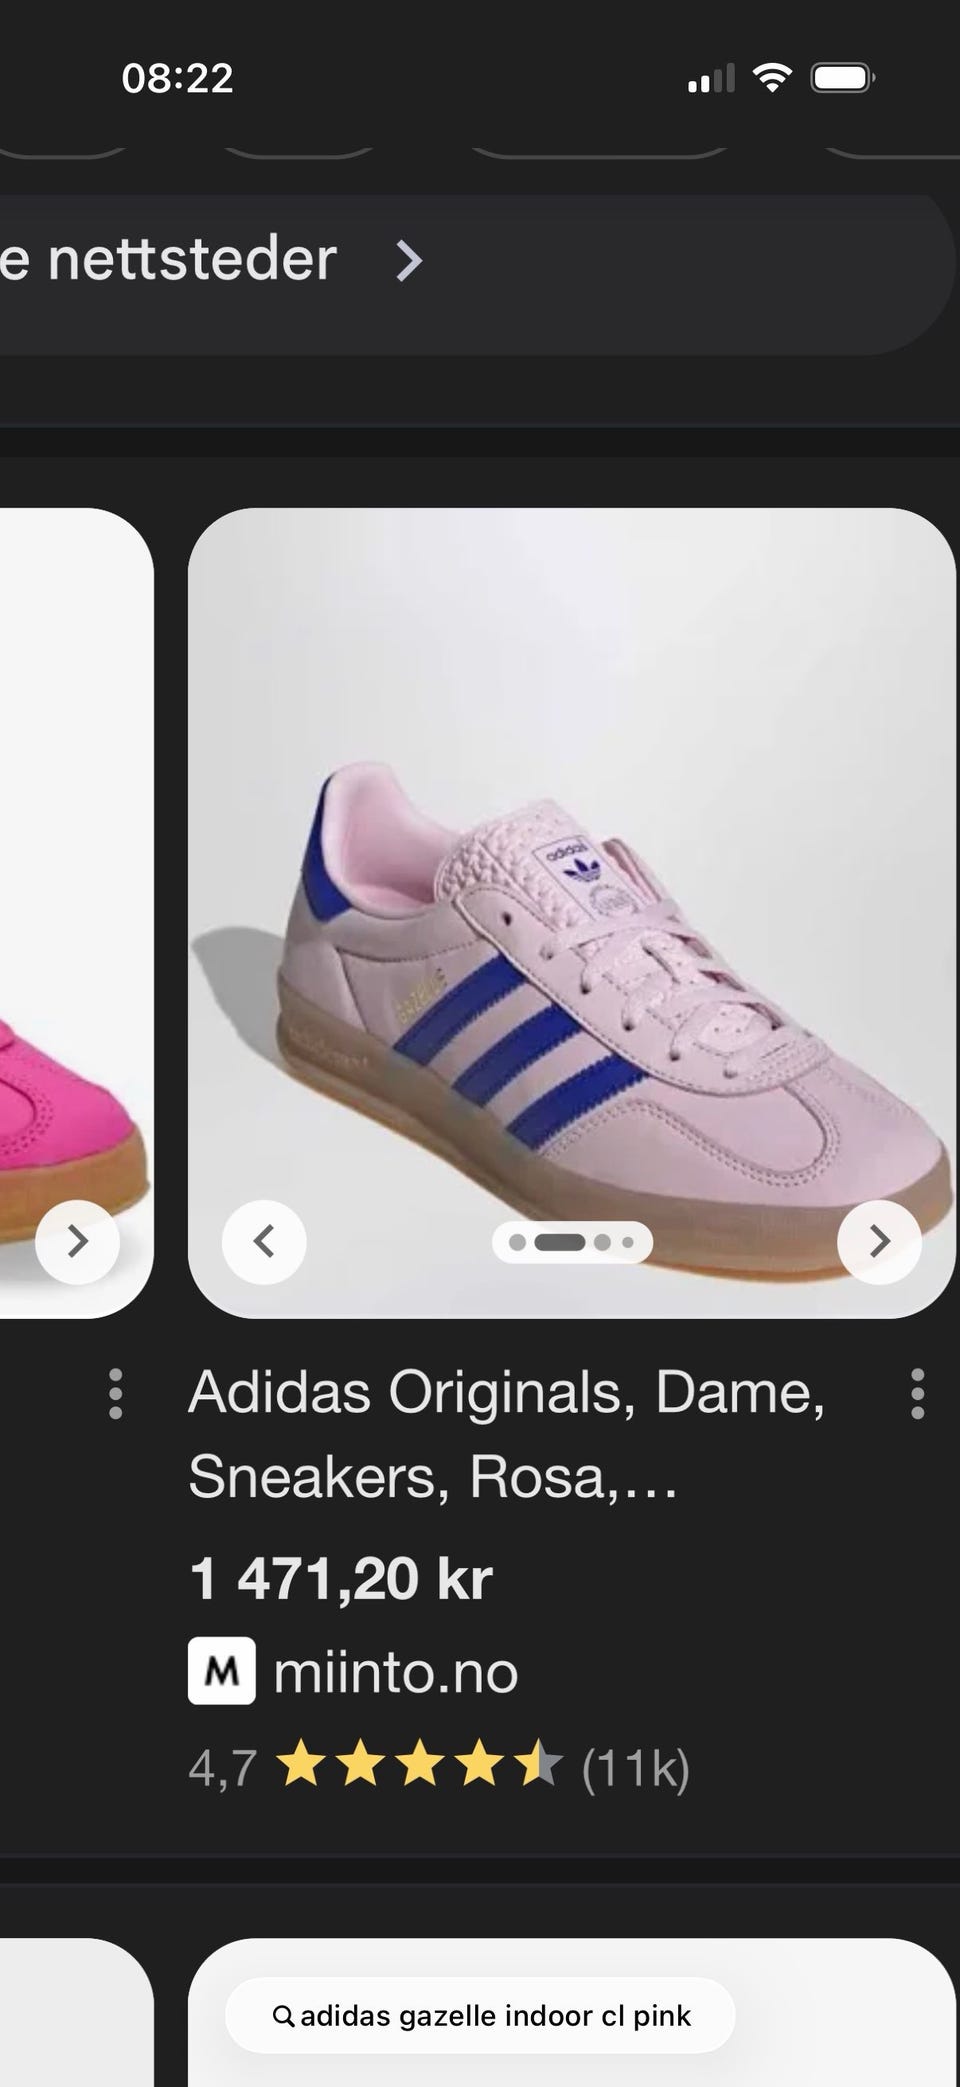
Task: Open pink Gazelle sneaker product photo
Action: pyautogui.click(x=572, y=913)
